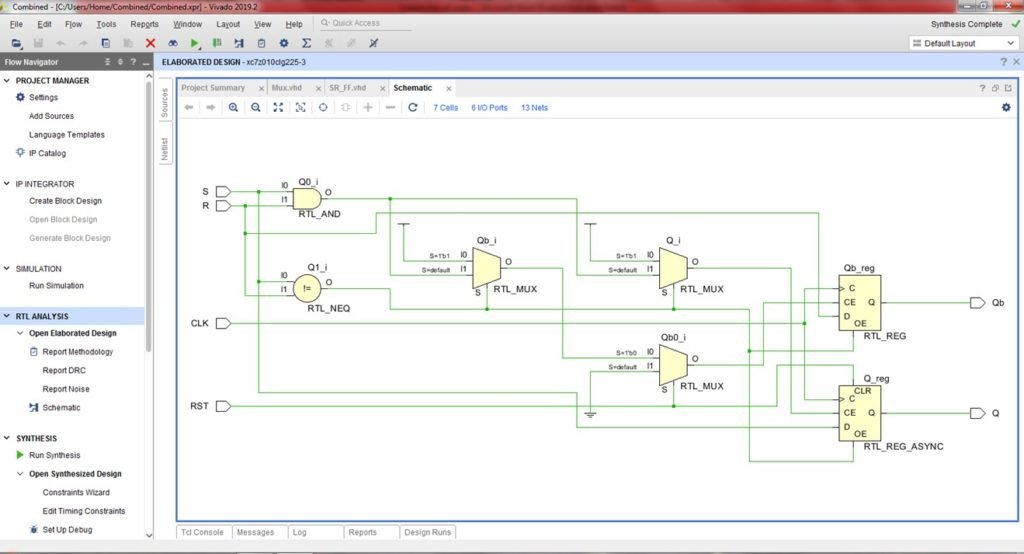Collapse Open Synthesized Design node
Image resolution: width=1024 pixels, height=554 pixels.
20,474
